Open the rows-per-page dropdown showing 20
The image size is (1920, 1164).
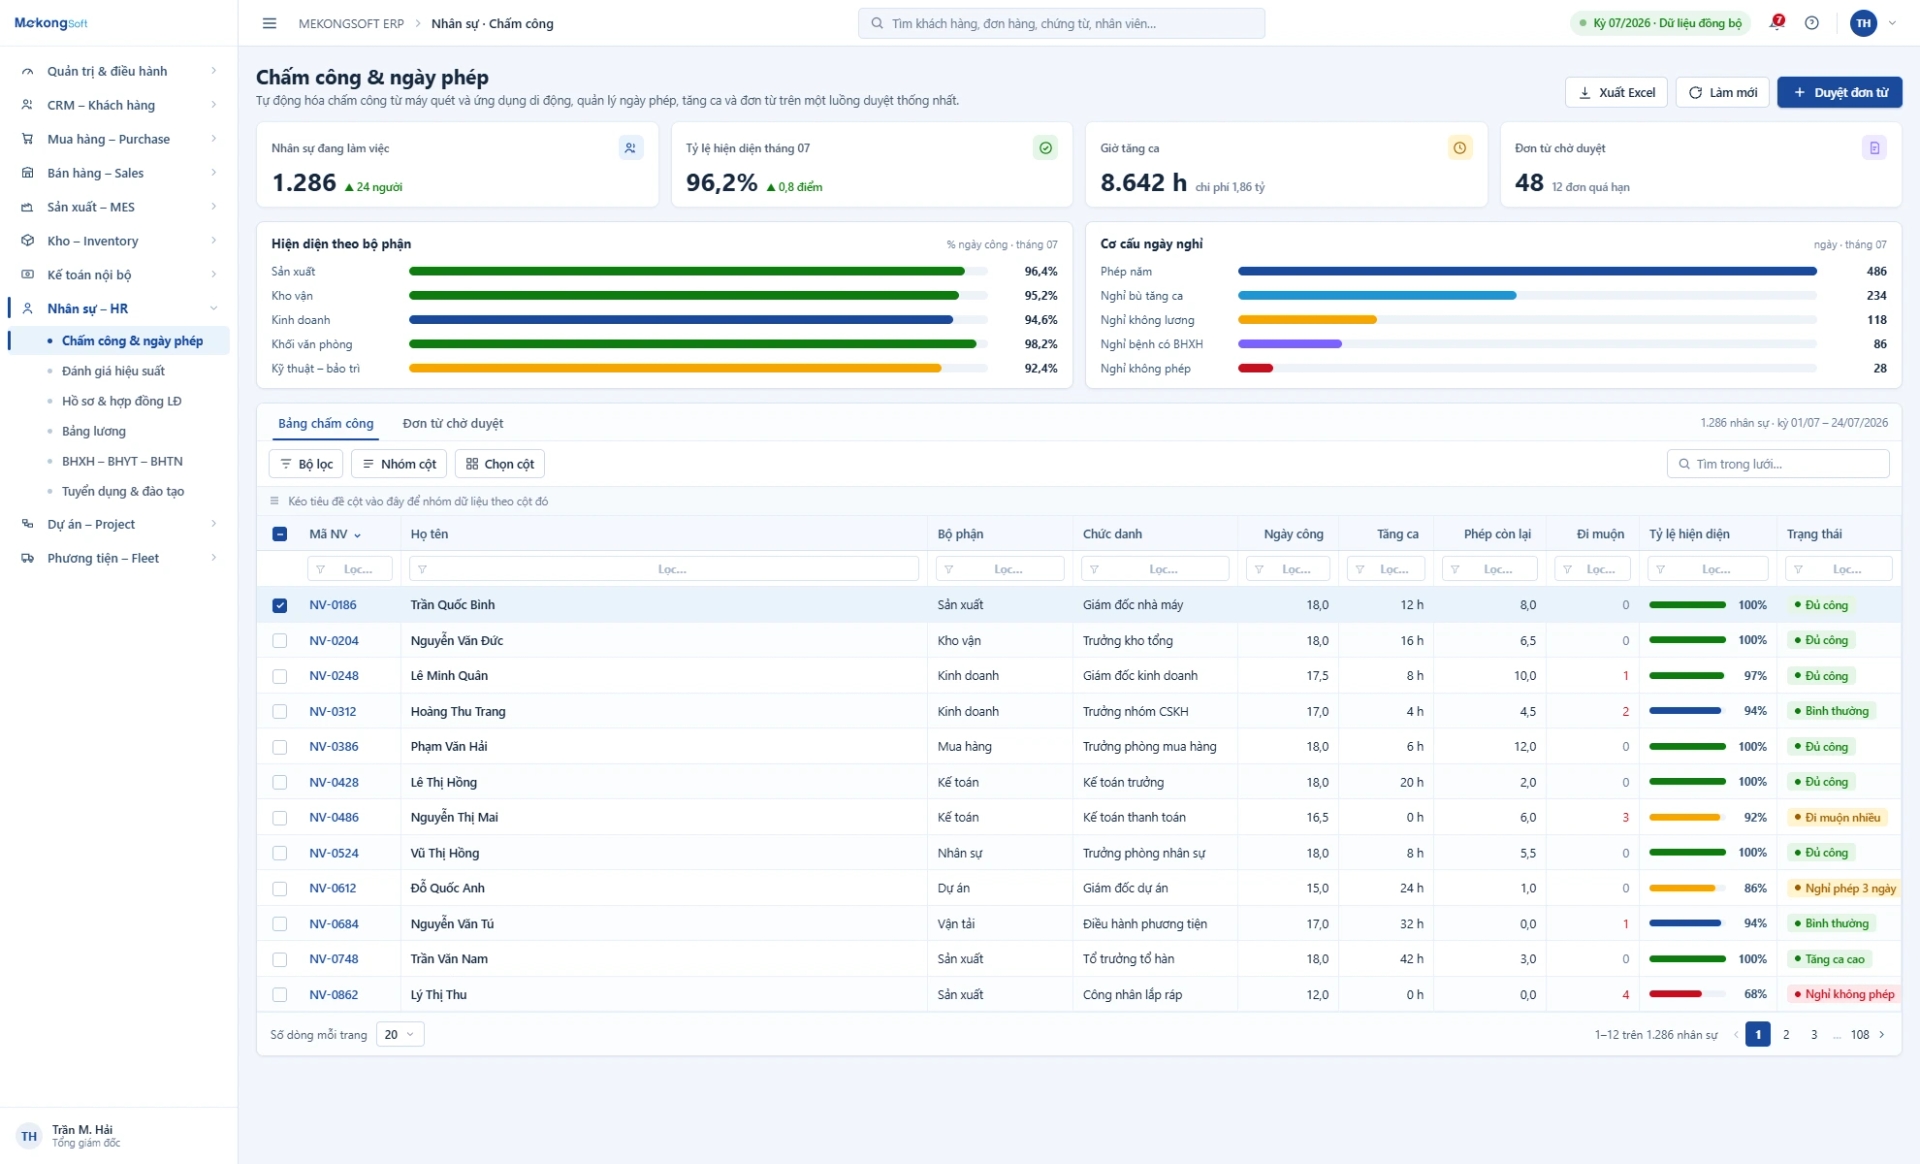(400, 1034)
